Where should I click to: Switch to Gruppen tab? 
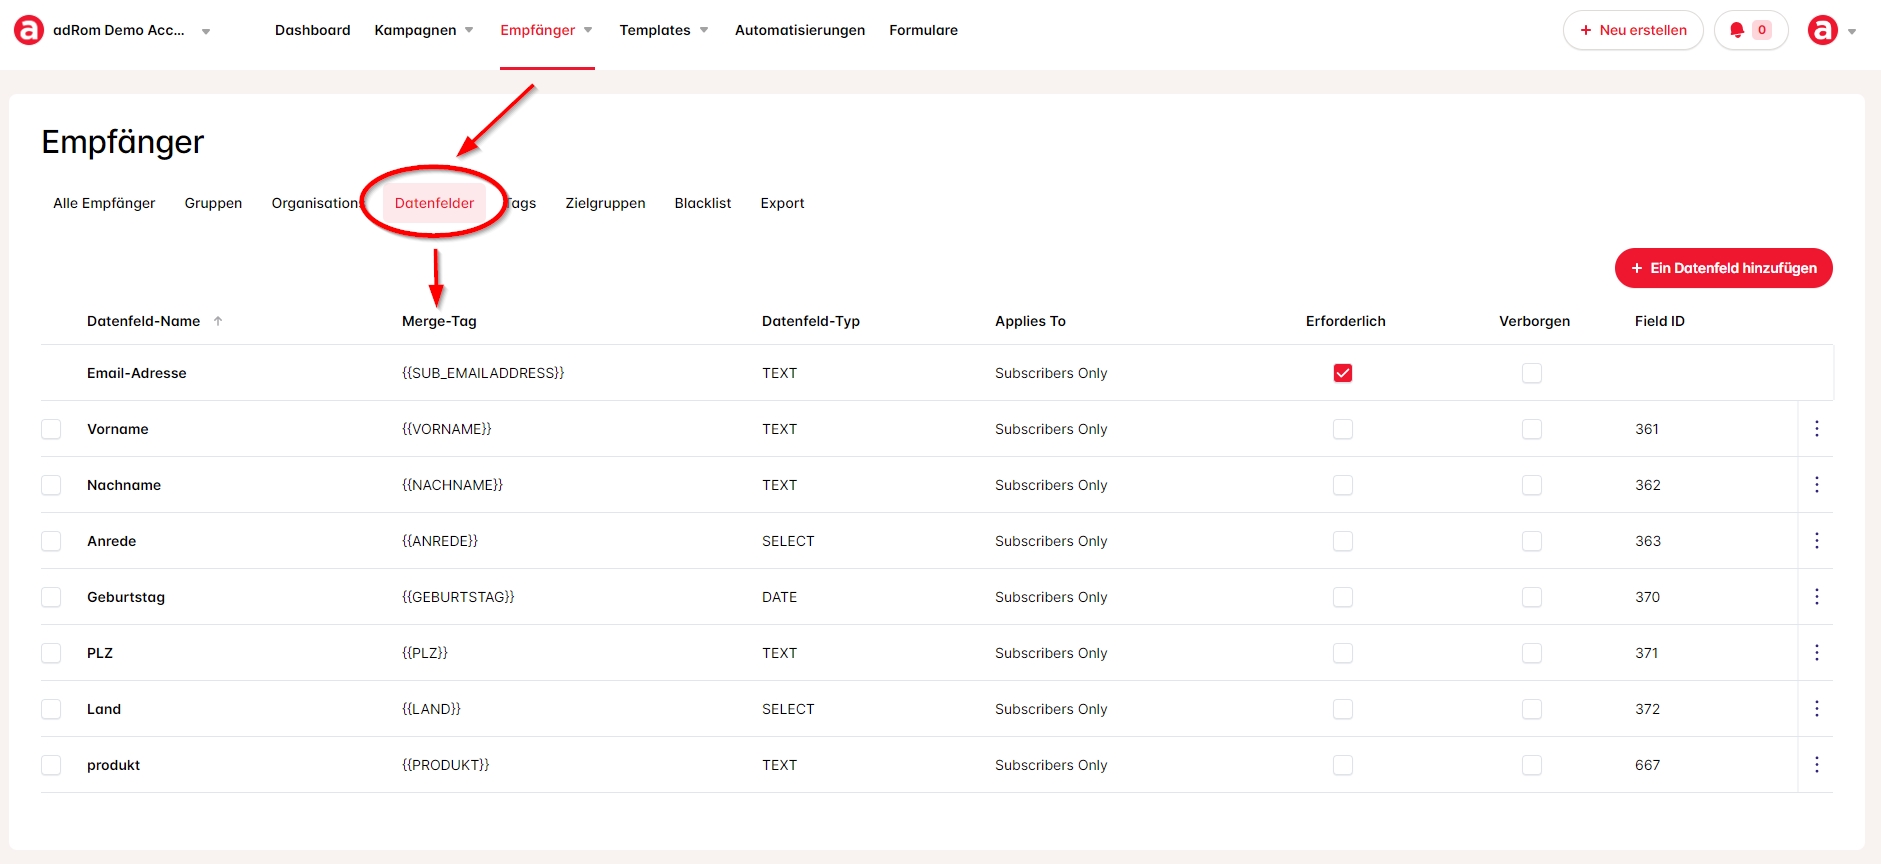coord(213,203)
